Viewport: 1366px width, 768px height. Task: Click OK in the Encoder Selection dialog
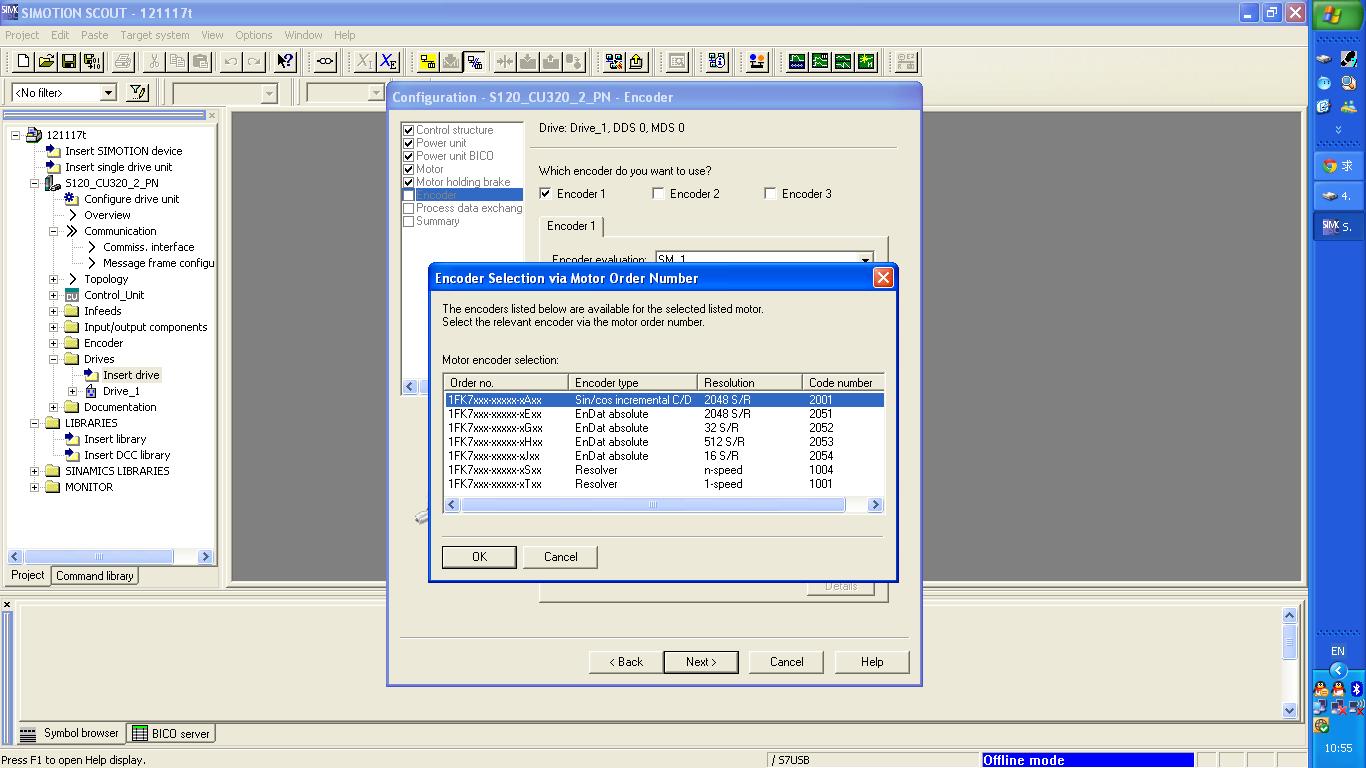click(x=479, y=557)
